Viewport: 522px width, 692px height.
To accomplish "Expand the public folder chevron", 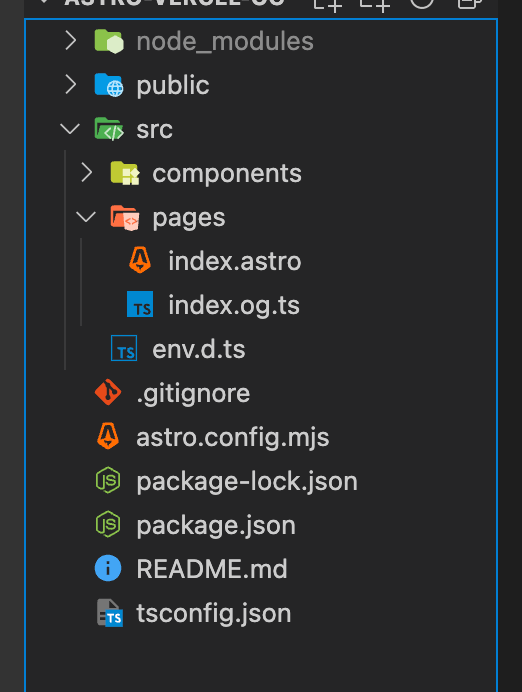I will [x=71, y=84].
